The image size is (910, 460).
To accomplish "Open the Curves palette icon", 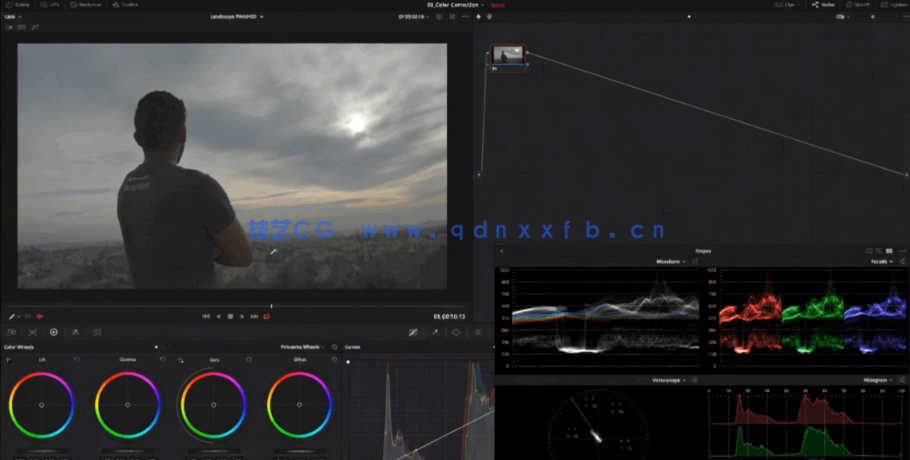I will (x=413, y=332).
